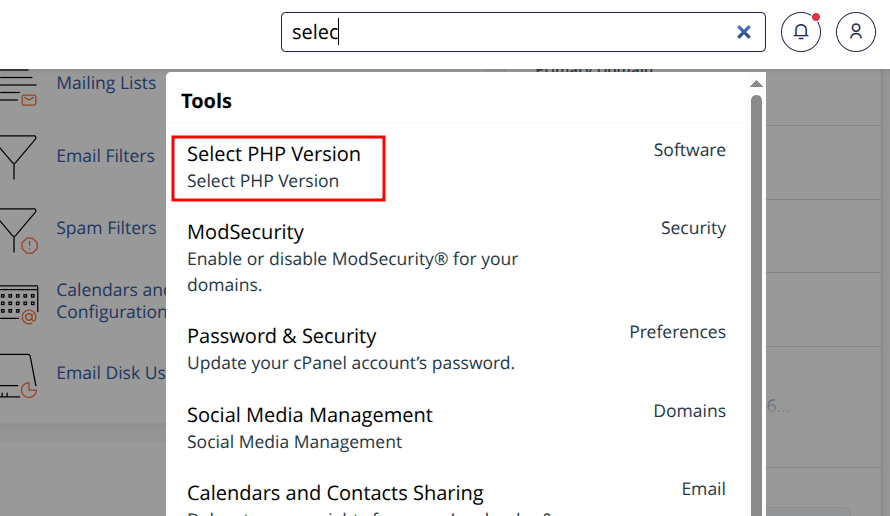Open the notifications bell icon
Viewport: 890px width, 516px height.
801,32
